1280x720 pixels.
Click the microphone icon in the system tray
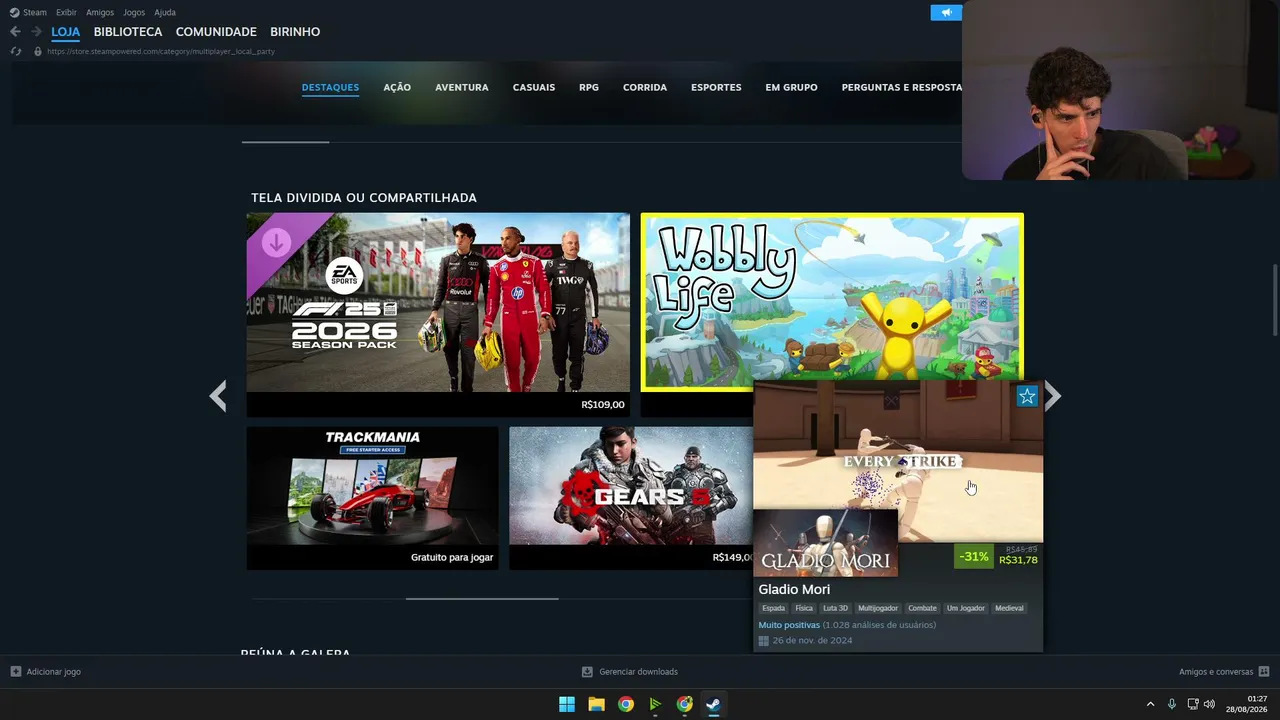coord(1172,704)
